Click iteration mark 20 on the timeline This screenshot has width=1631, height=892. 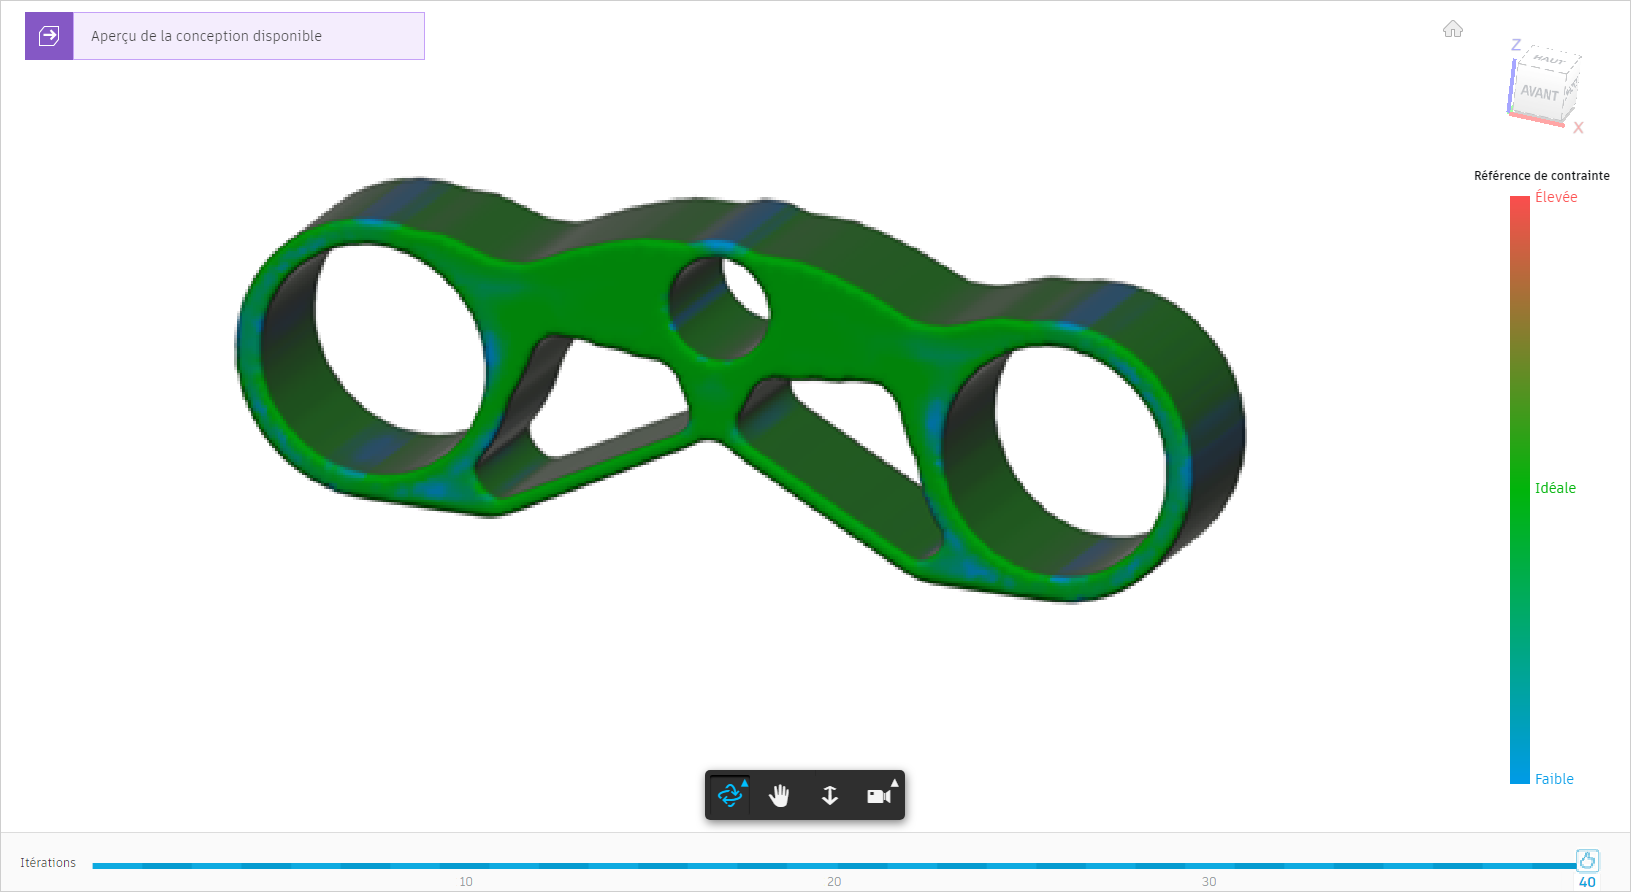(834, 881)
